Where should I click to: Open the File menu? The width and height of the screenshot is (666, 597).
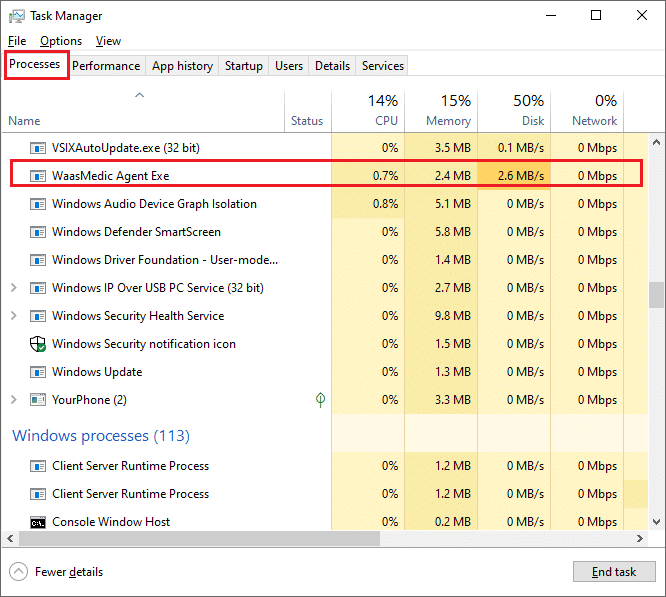pyautogui.click(x=17, y=41)
